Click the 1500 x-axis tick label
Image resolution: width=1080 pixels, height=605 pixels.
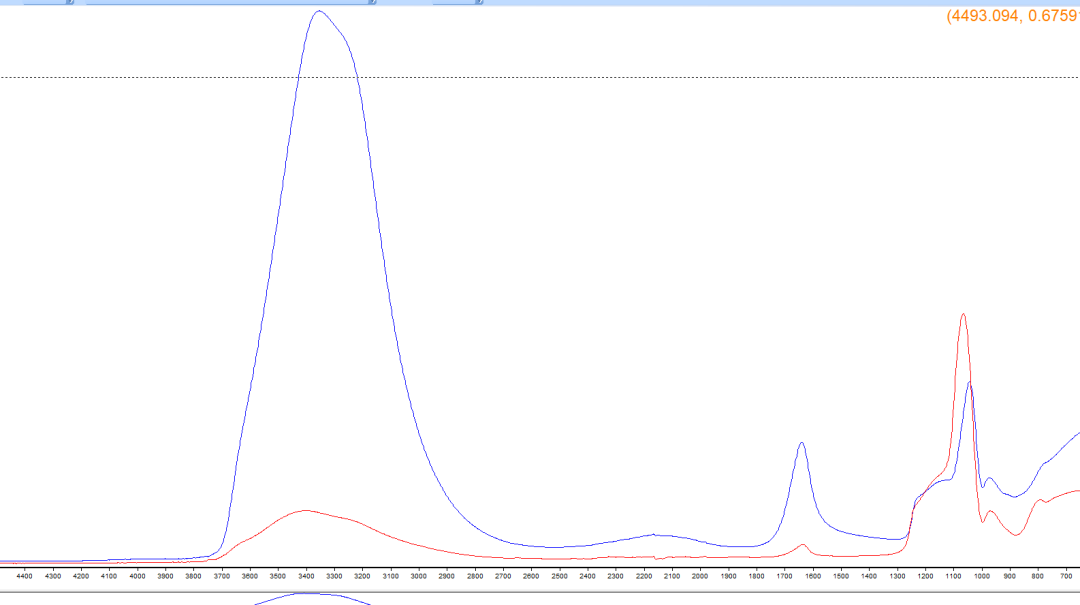841,575
